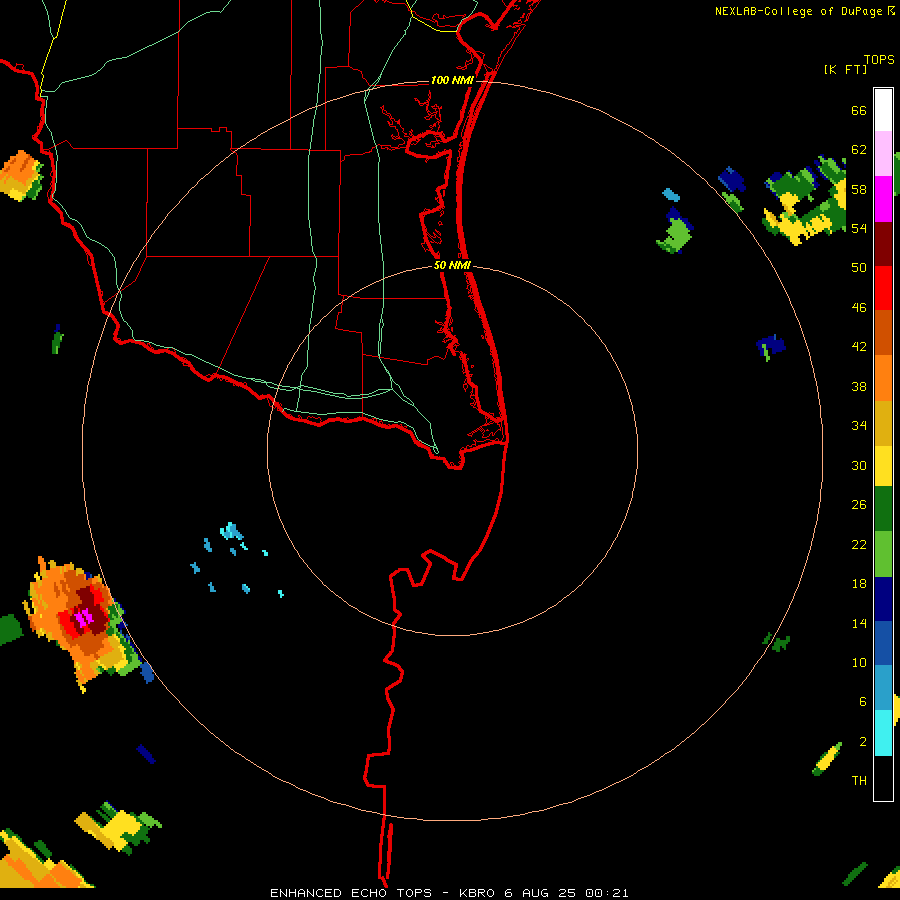Click the medium blue 14 kft legend swatch
900x900 pixels.
click(883, 643)
